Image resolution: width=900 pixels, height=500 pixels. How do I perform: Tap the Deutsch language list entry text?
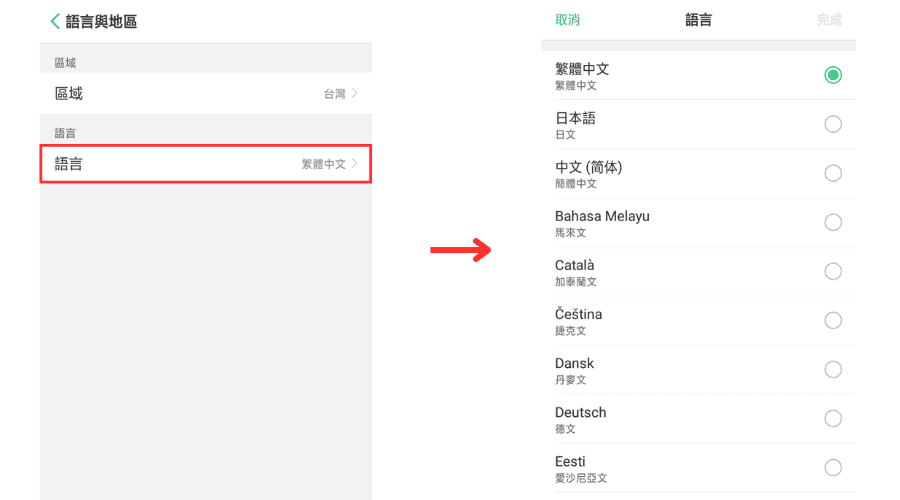pyautogui.click(x=581, y=413)
